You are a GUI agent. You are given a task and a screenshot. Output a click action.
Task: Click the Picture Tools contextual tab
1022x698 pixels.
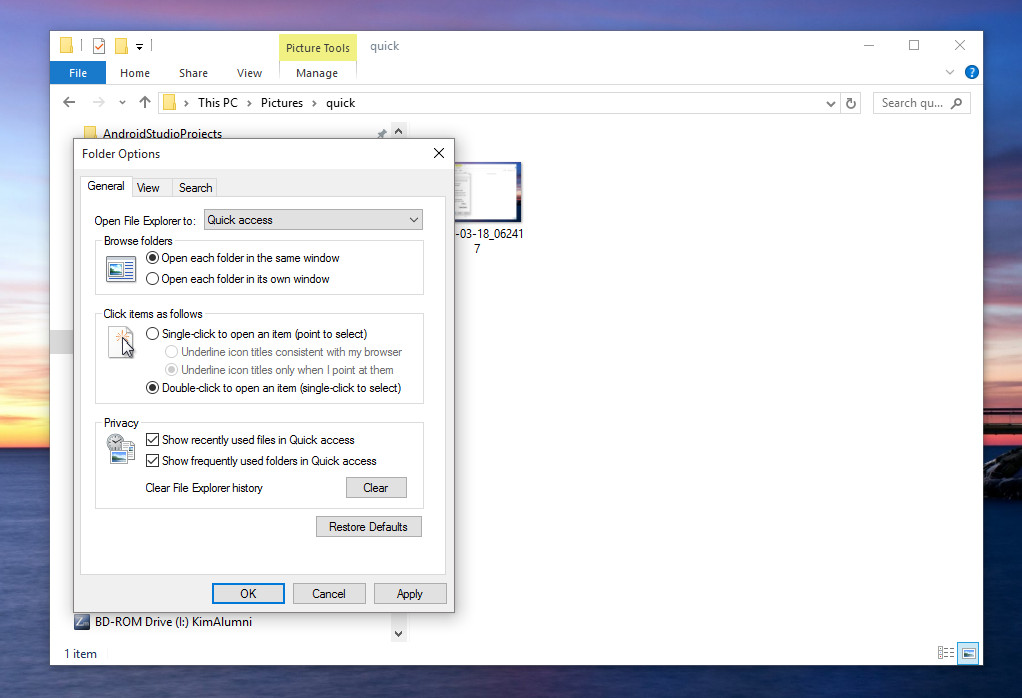[x=317, y=48]
